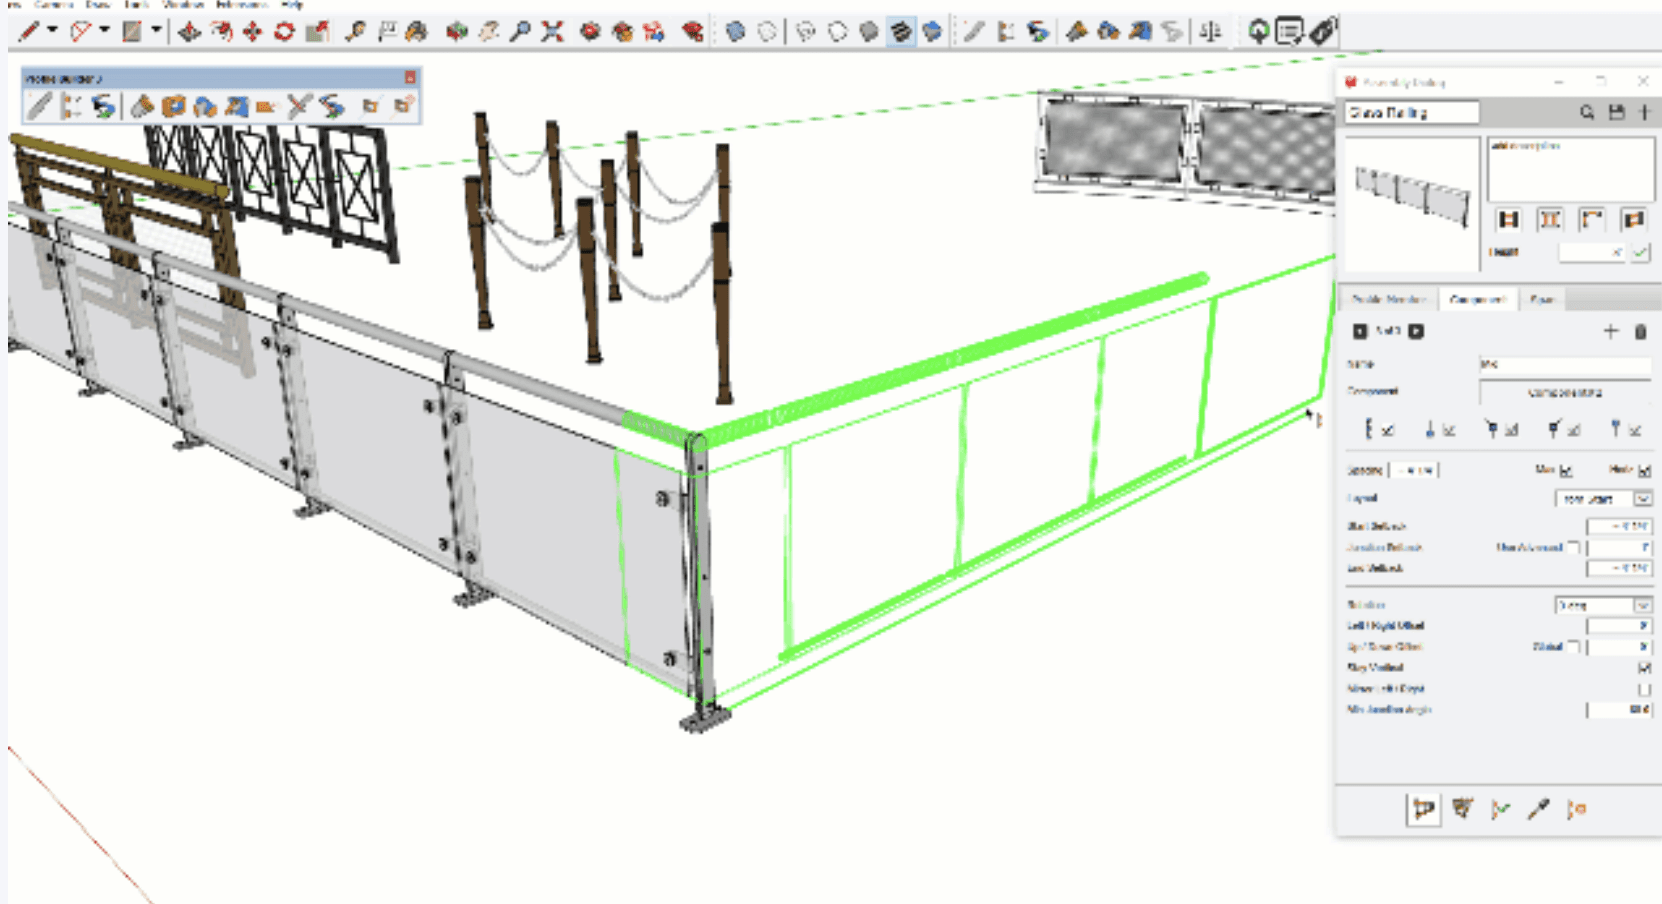Switch to the Profile Member tab
Viewport: 1662px width, 904px height.
click(1388, 299)
